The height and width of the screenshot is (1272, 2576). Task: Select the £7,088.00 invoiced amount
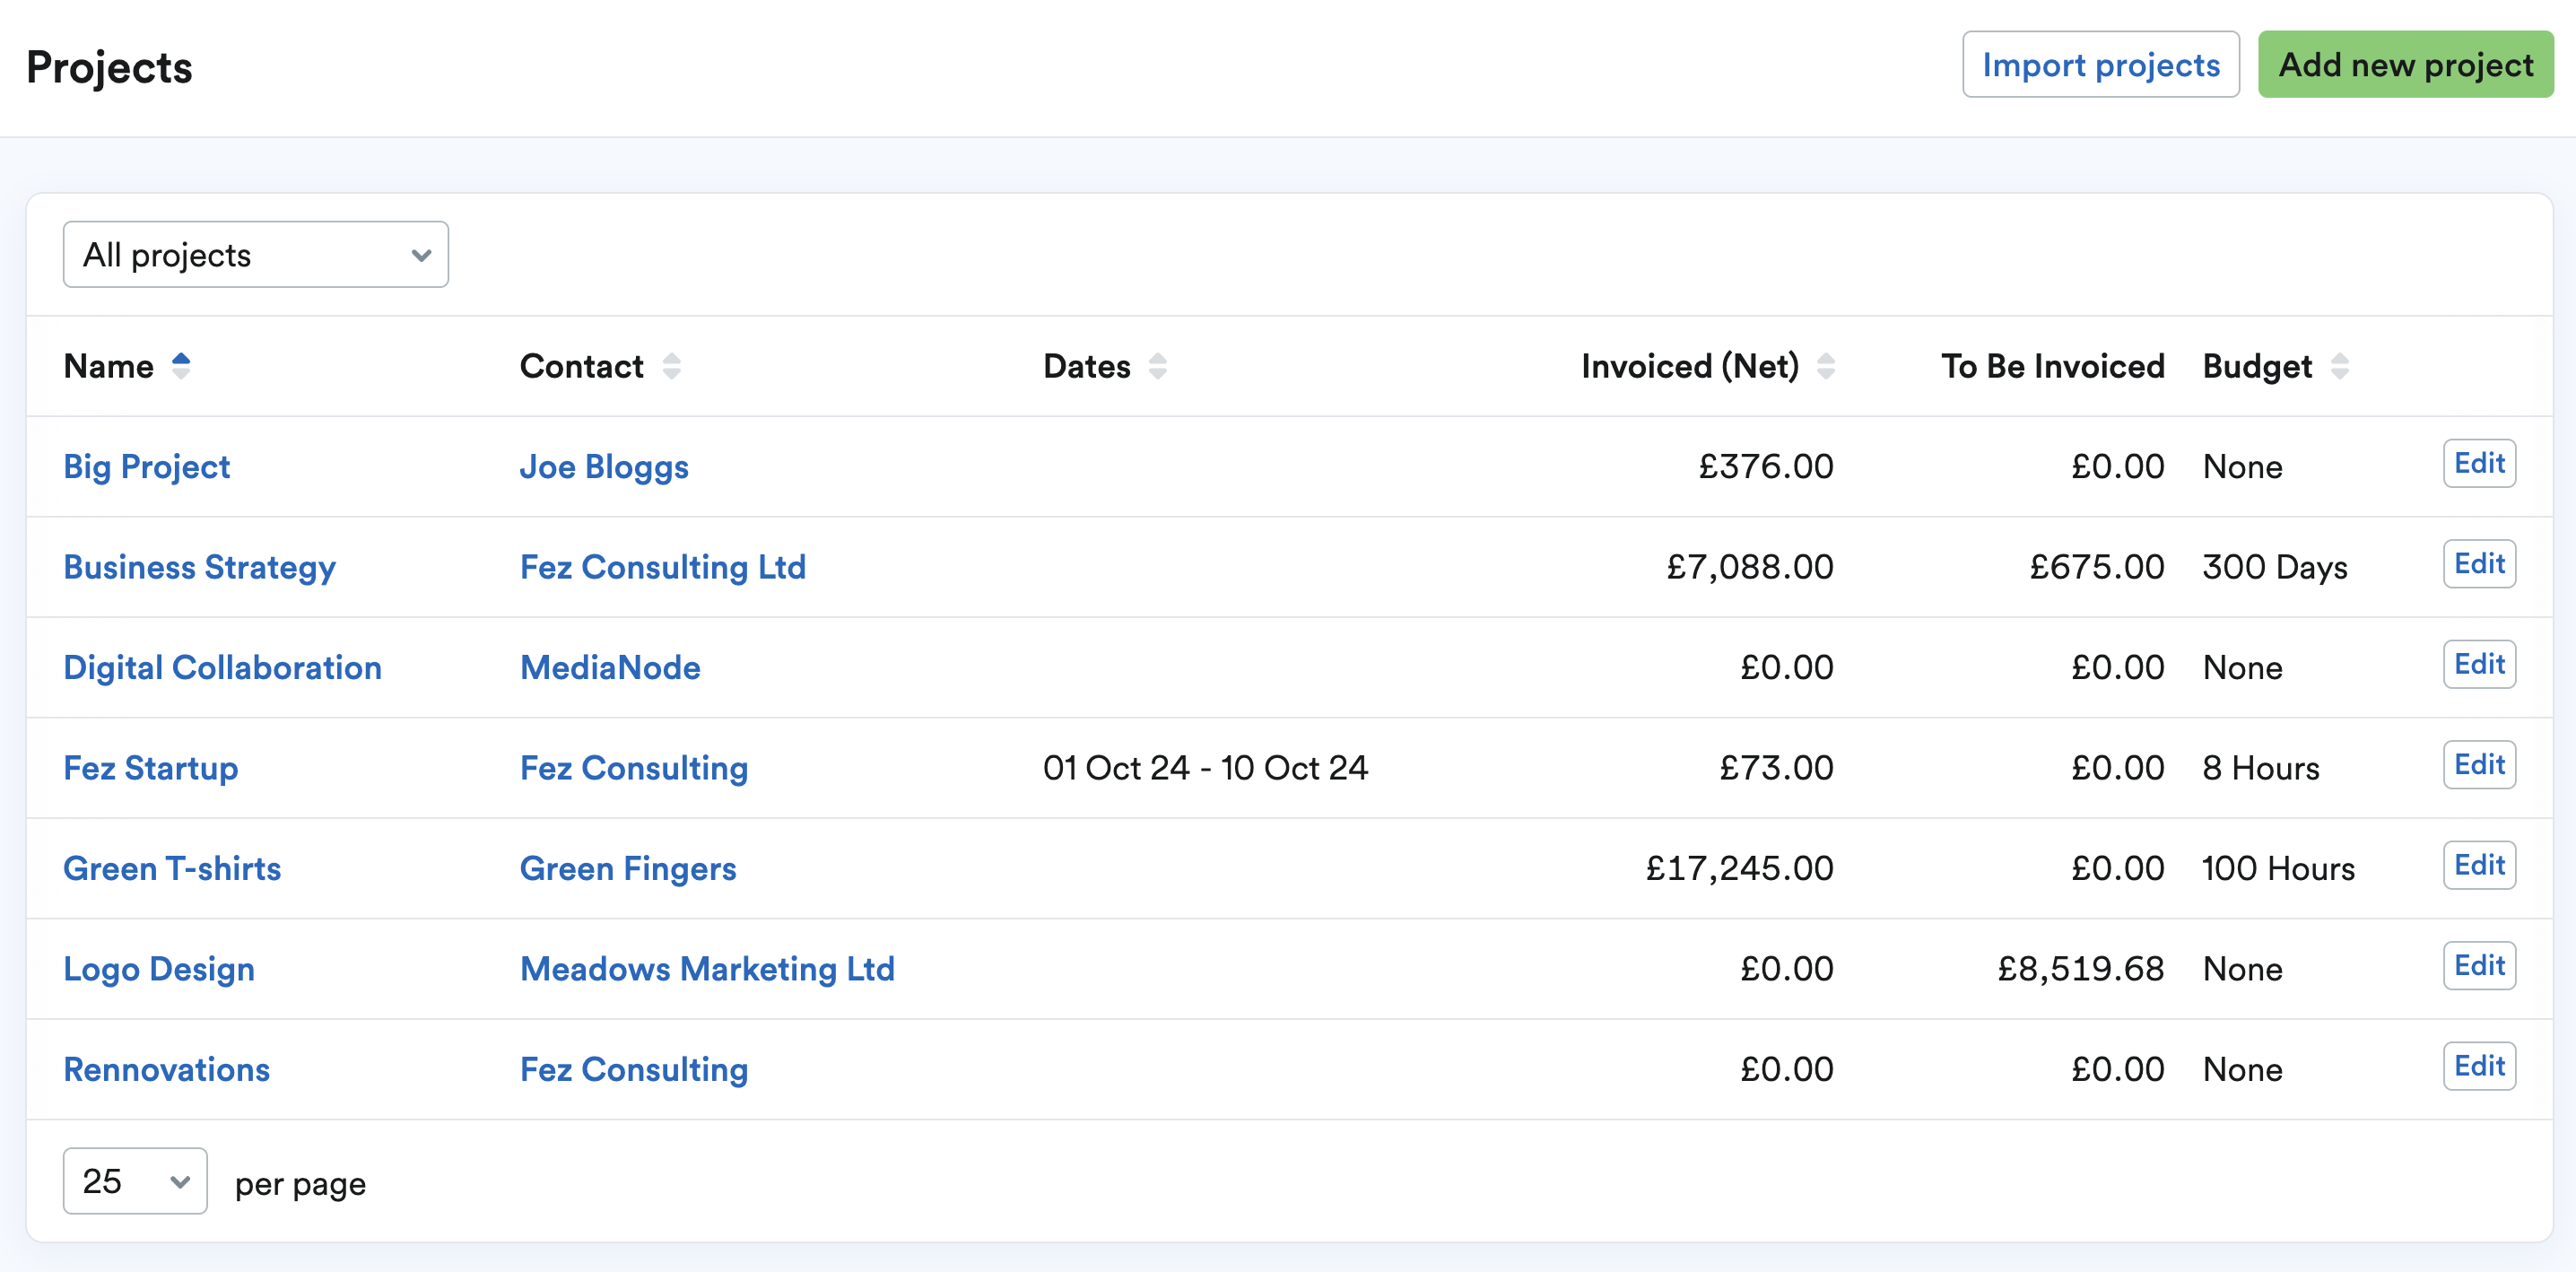pos(1750,568)
